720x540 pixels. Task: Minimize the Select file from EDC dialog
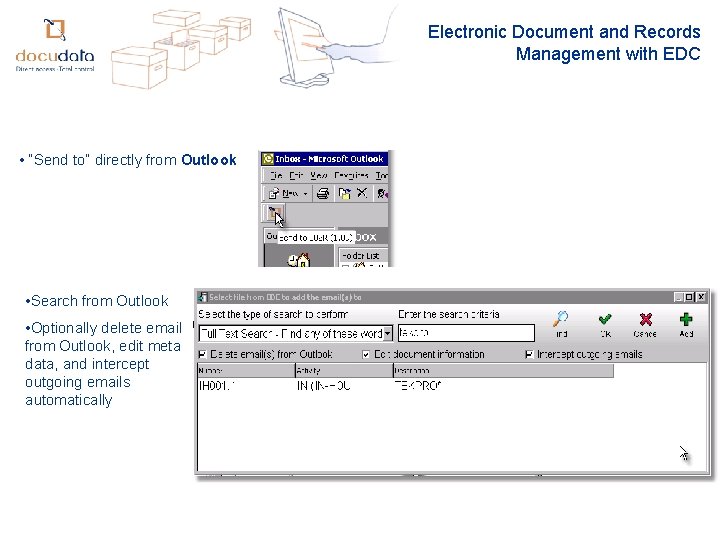pyautogui.click(x=679, y=297)
